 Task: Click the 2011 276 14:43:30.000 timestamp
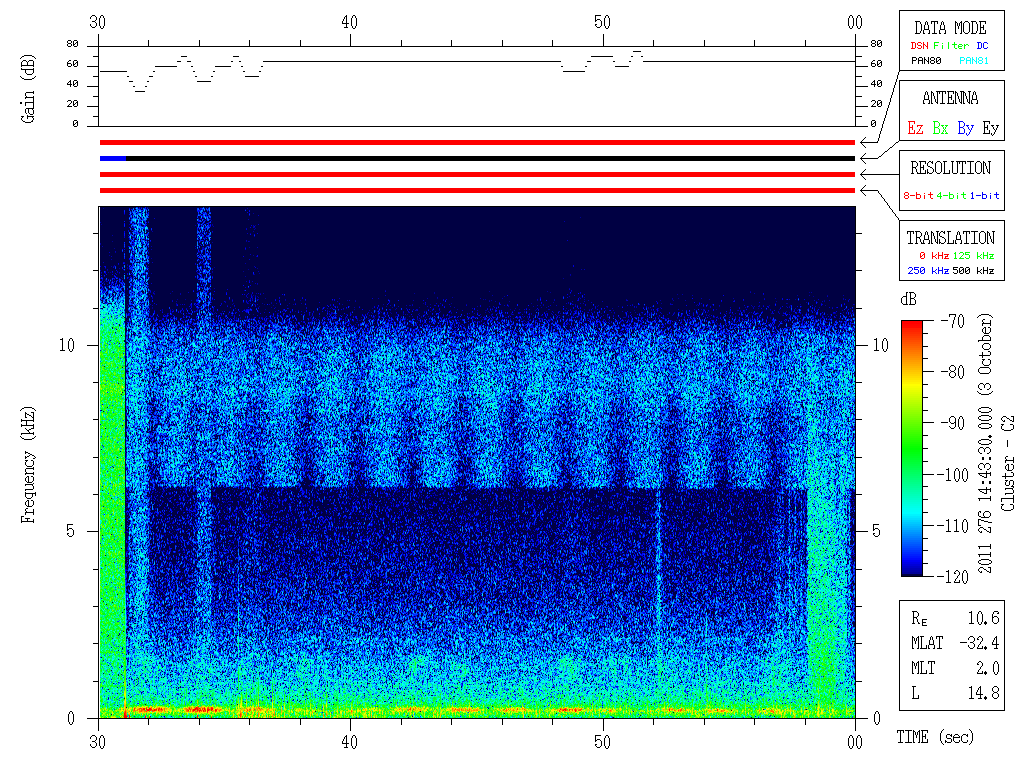coord(985,490)
